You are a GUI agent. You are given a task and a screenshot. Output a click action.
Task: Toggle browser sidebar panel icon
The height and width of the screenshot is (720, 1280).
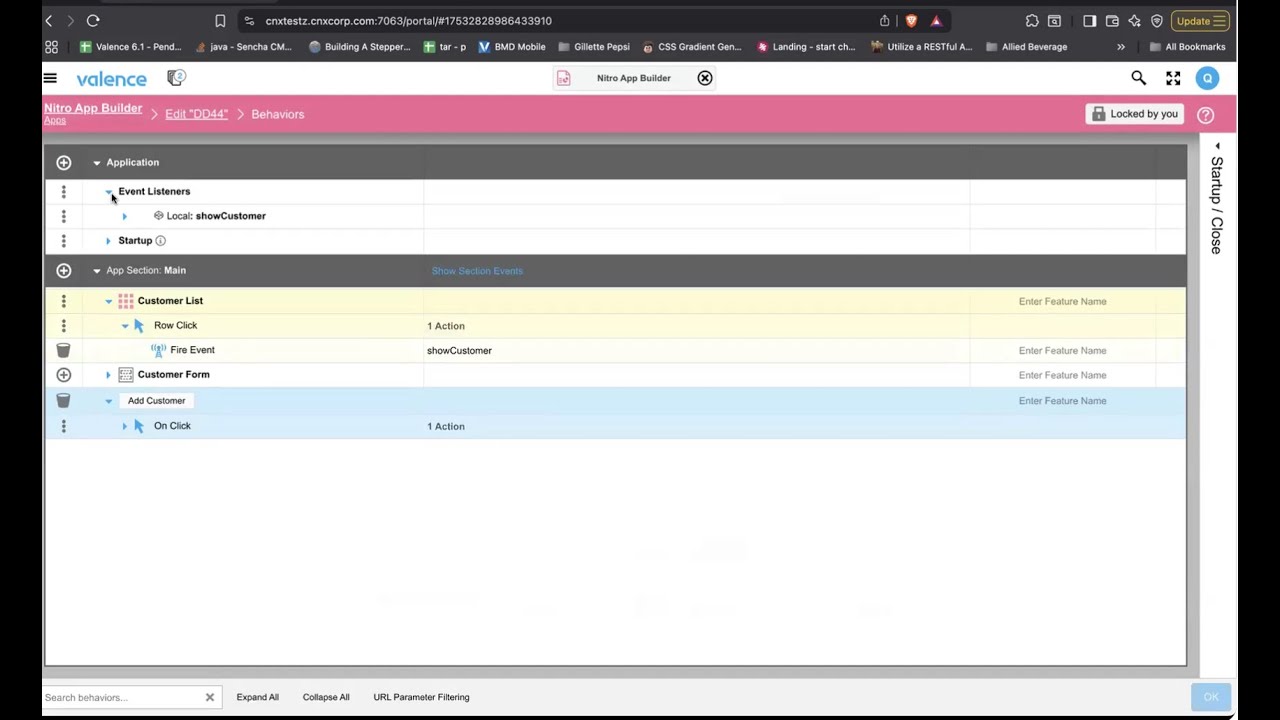pos(1090,20)
